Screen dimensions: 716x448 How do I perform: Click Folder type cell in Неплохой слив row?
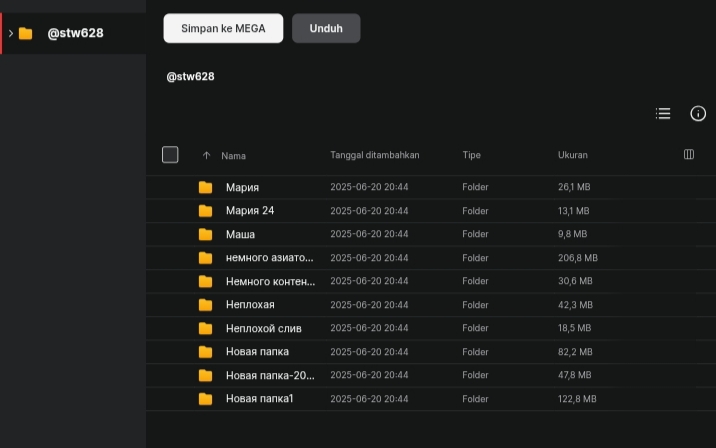coord(475,328)
